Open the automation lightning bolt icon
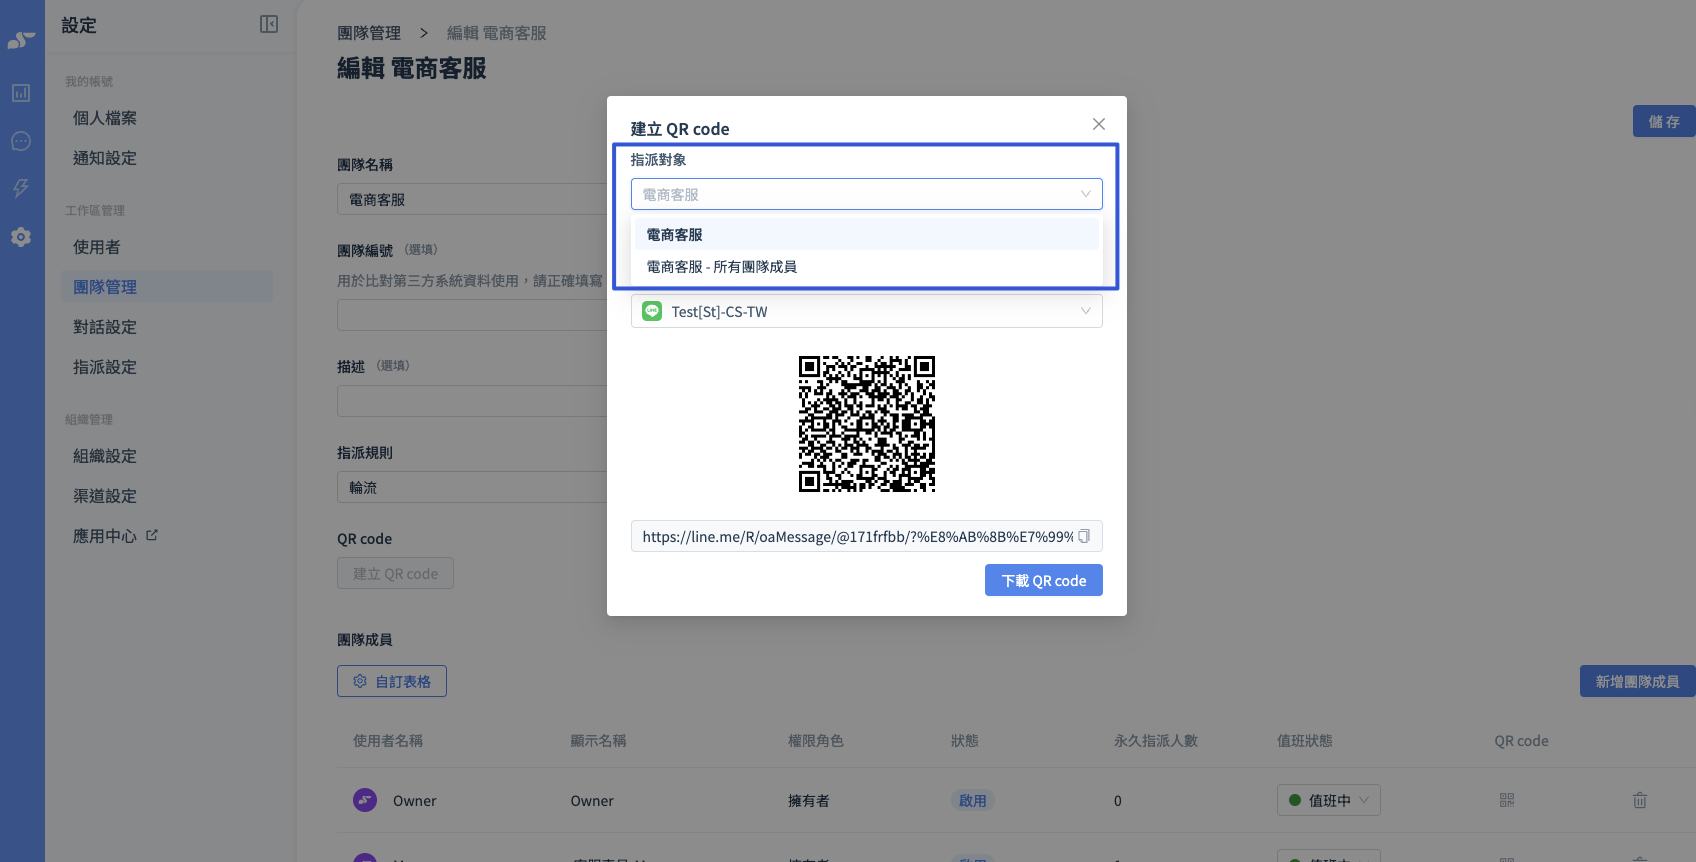The height and width of the screenshot is (862, 1696). click(21, 188)
